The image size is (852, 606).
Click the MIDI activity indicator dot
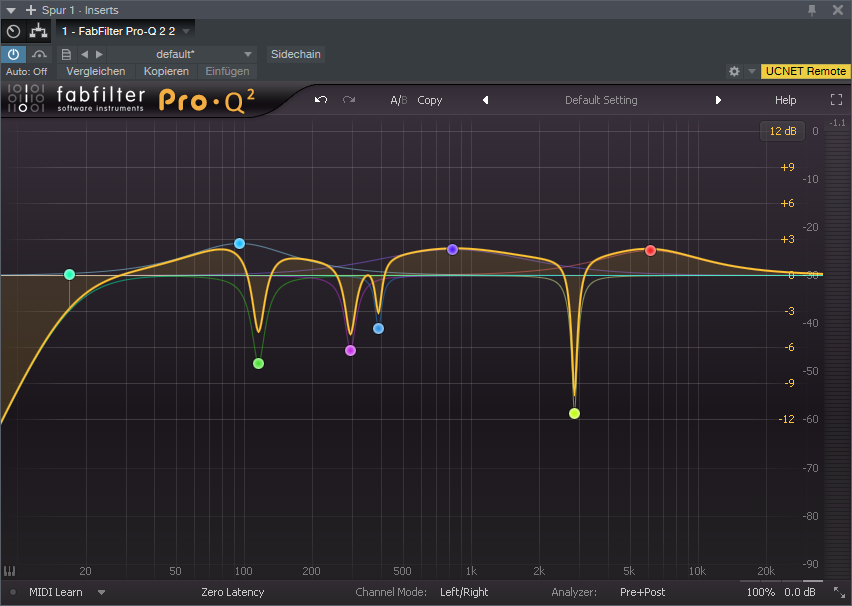[x=13, y=592]
